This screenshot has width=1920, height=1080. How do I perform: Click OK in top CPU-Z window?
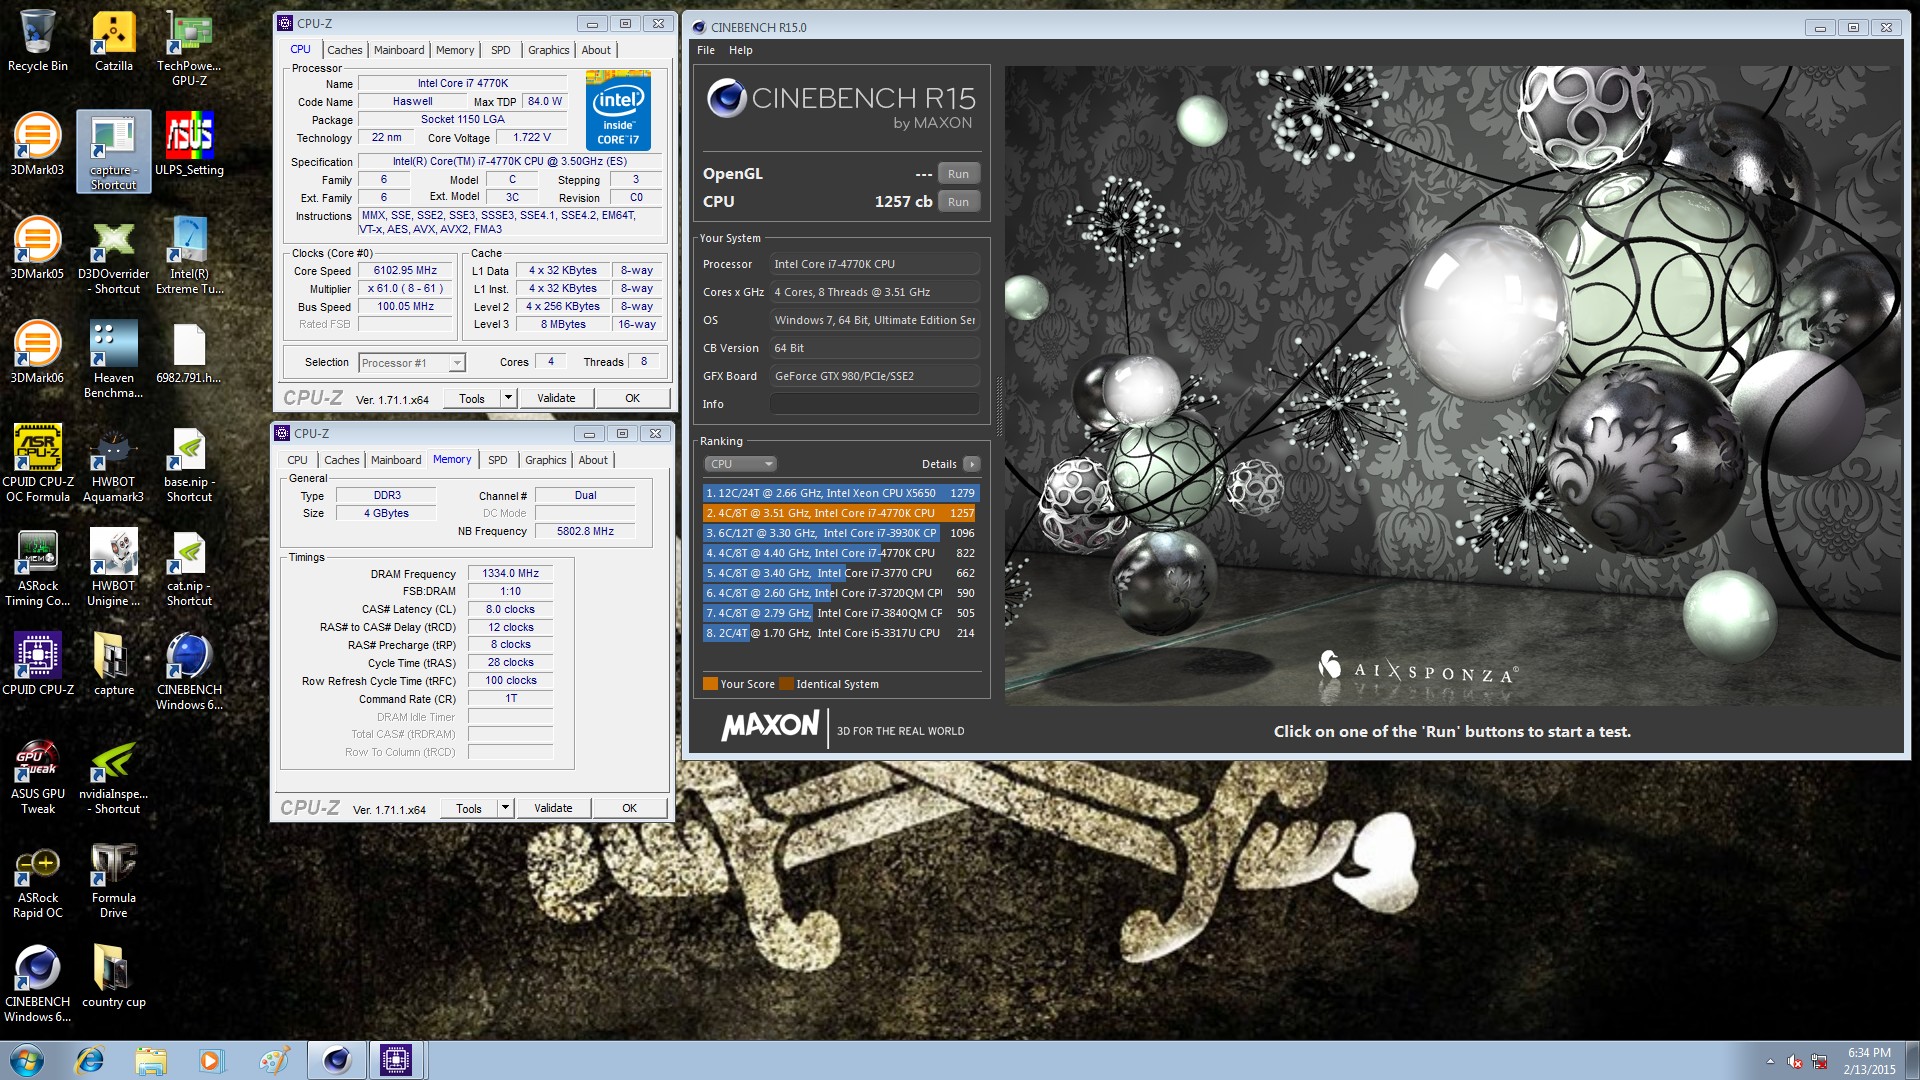tap(632, 398)
